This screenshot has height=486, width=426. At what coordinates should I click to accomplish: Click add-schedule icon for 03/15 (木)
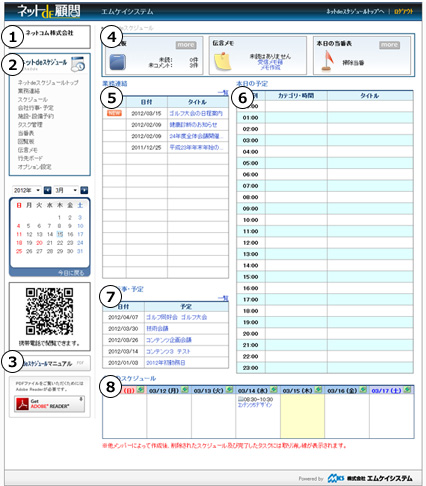318,389
